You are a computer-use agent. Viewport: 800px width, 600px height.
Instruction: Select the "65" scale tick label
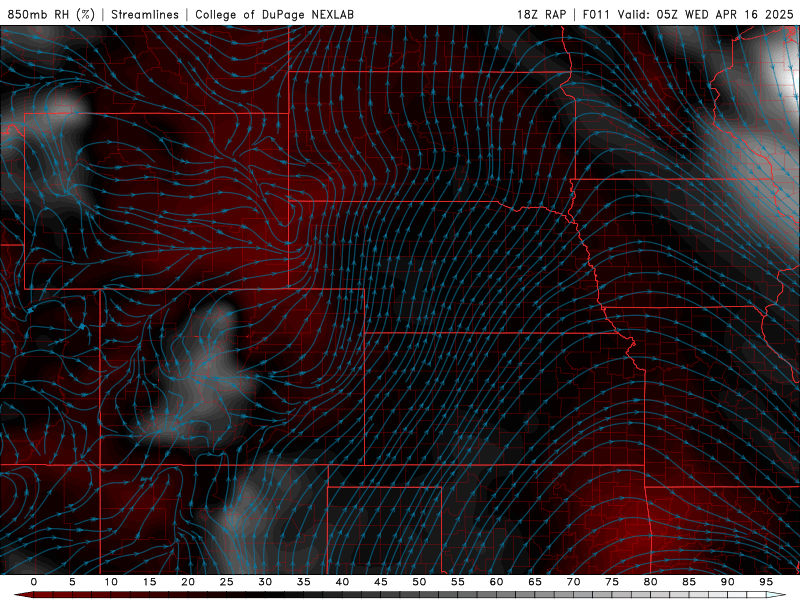pyautogui.click(x=535, y=582)
